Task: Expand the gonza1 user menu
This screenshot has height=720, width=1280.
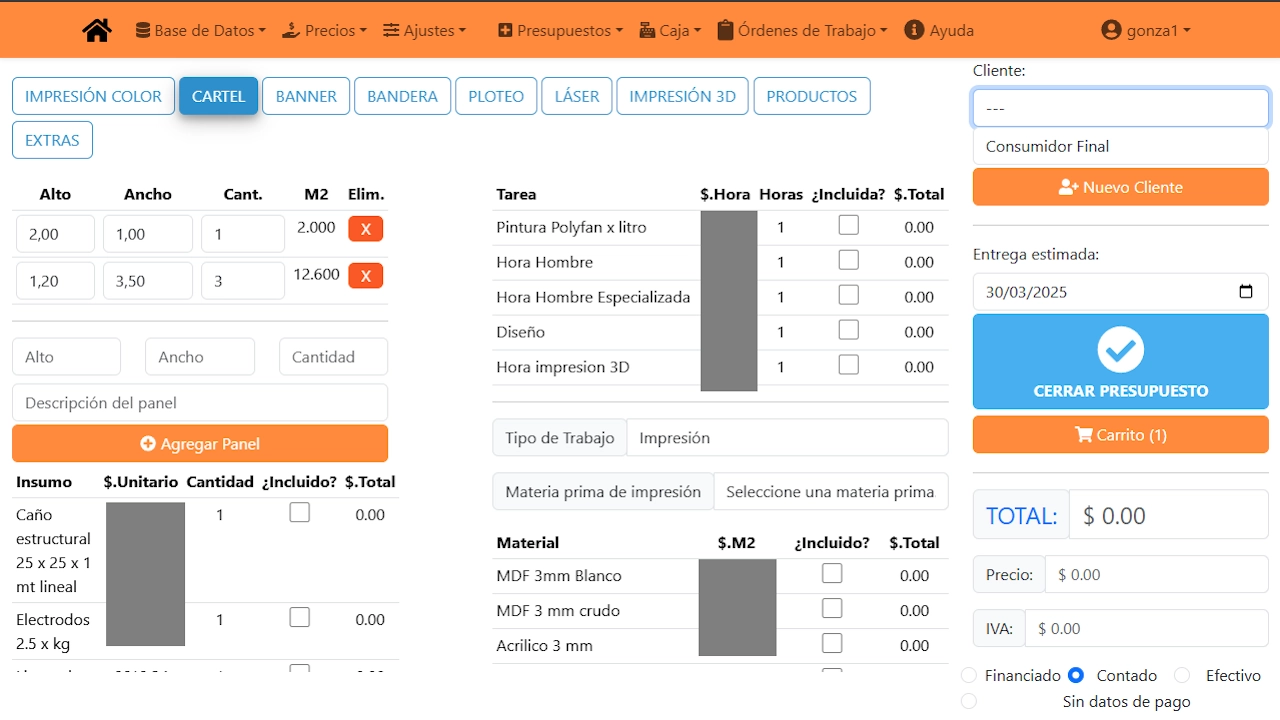Action: (x=1145, y=30)
